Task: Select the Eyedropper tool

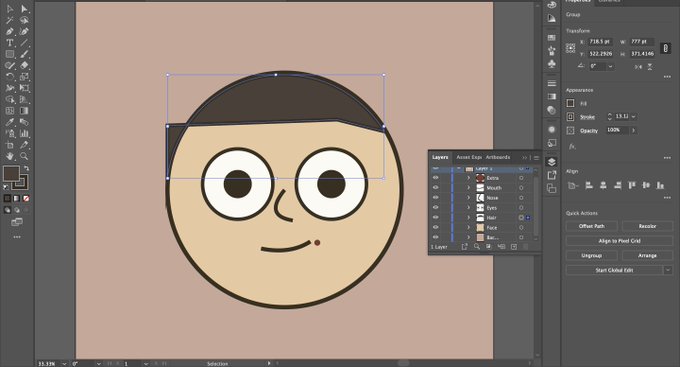Action: pos(10,122)
